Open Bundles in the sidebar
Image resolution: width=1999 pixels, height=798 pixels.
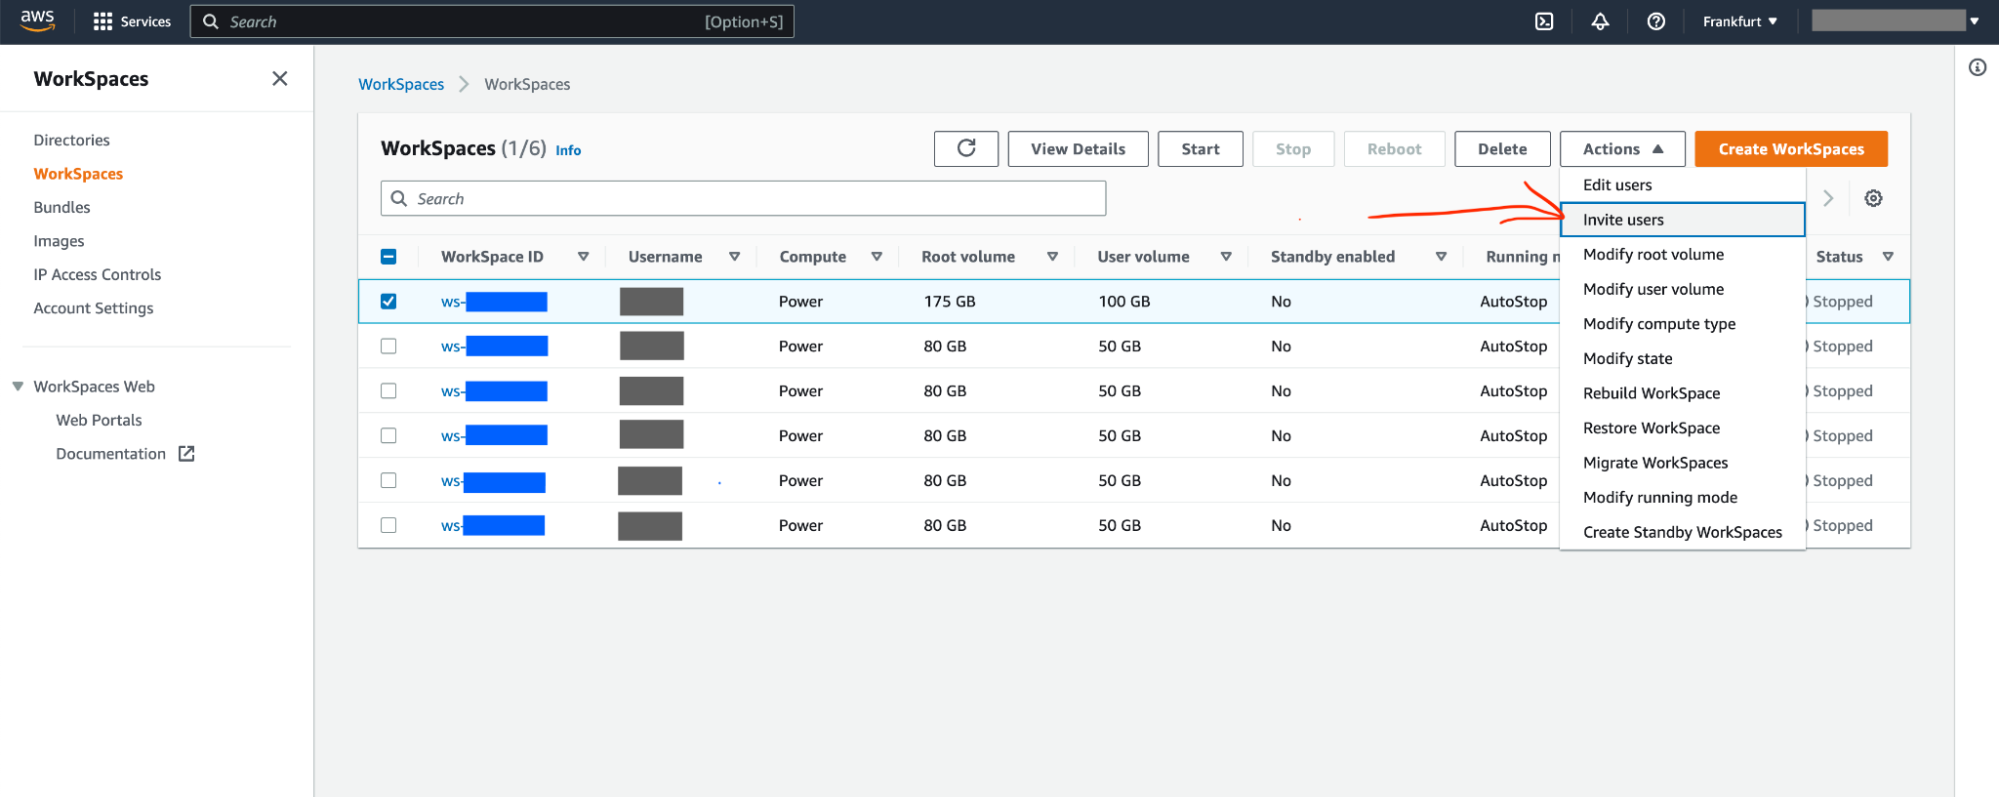tap(62, 207)
